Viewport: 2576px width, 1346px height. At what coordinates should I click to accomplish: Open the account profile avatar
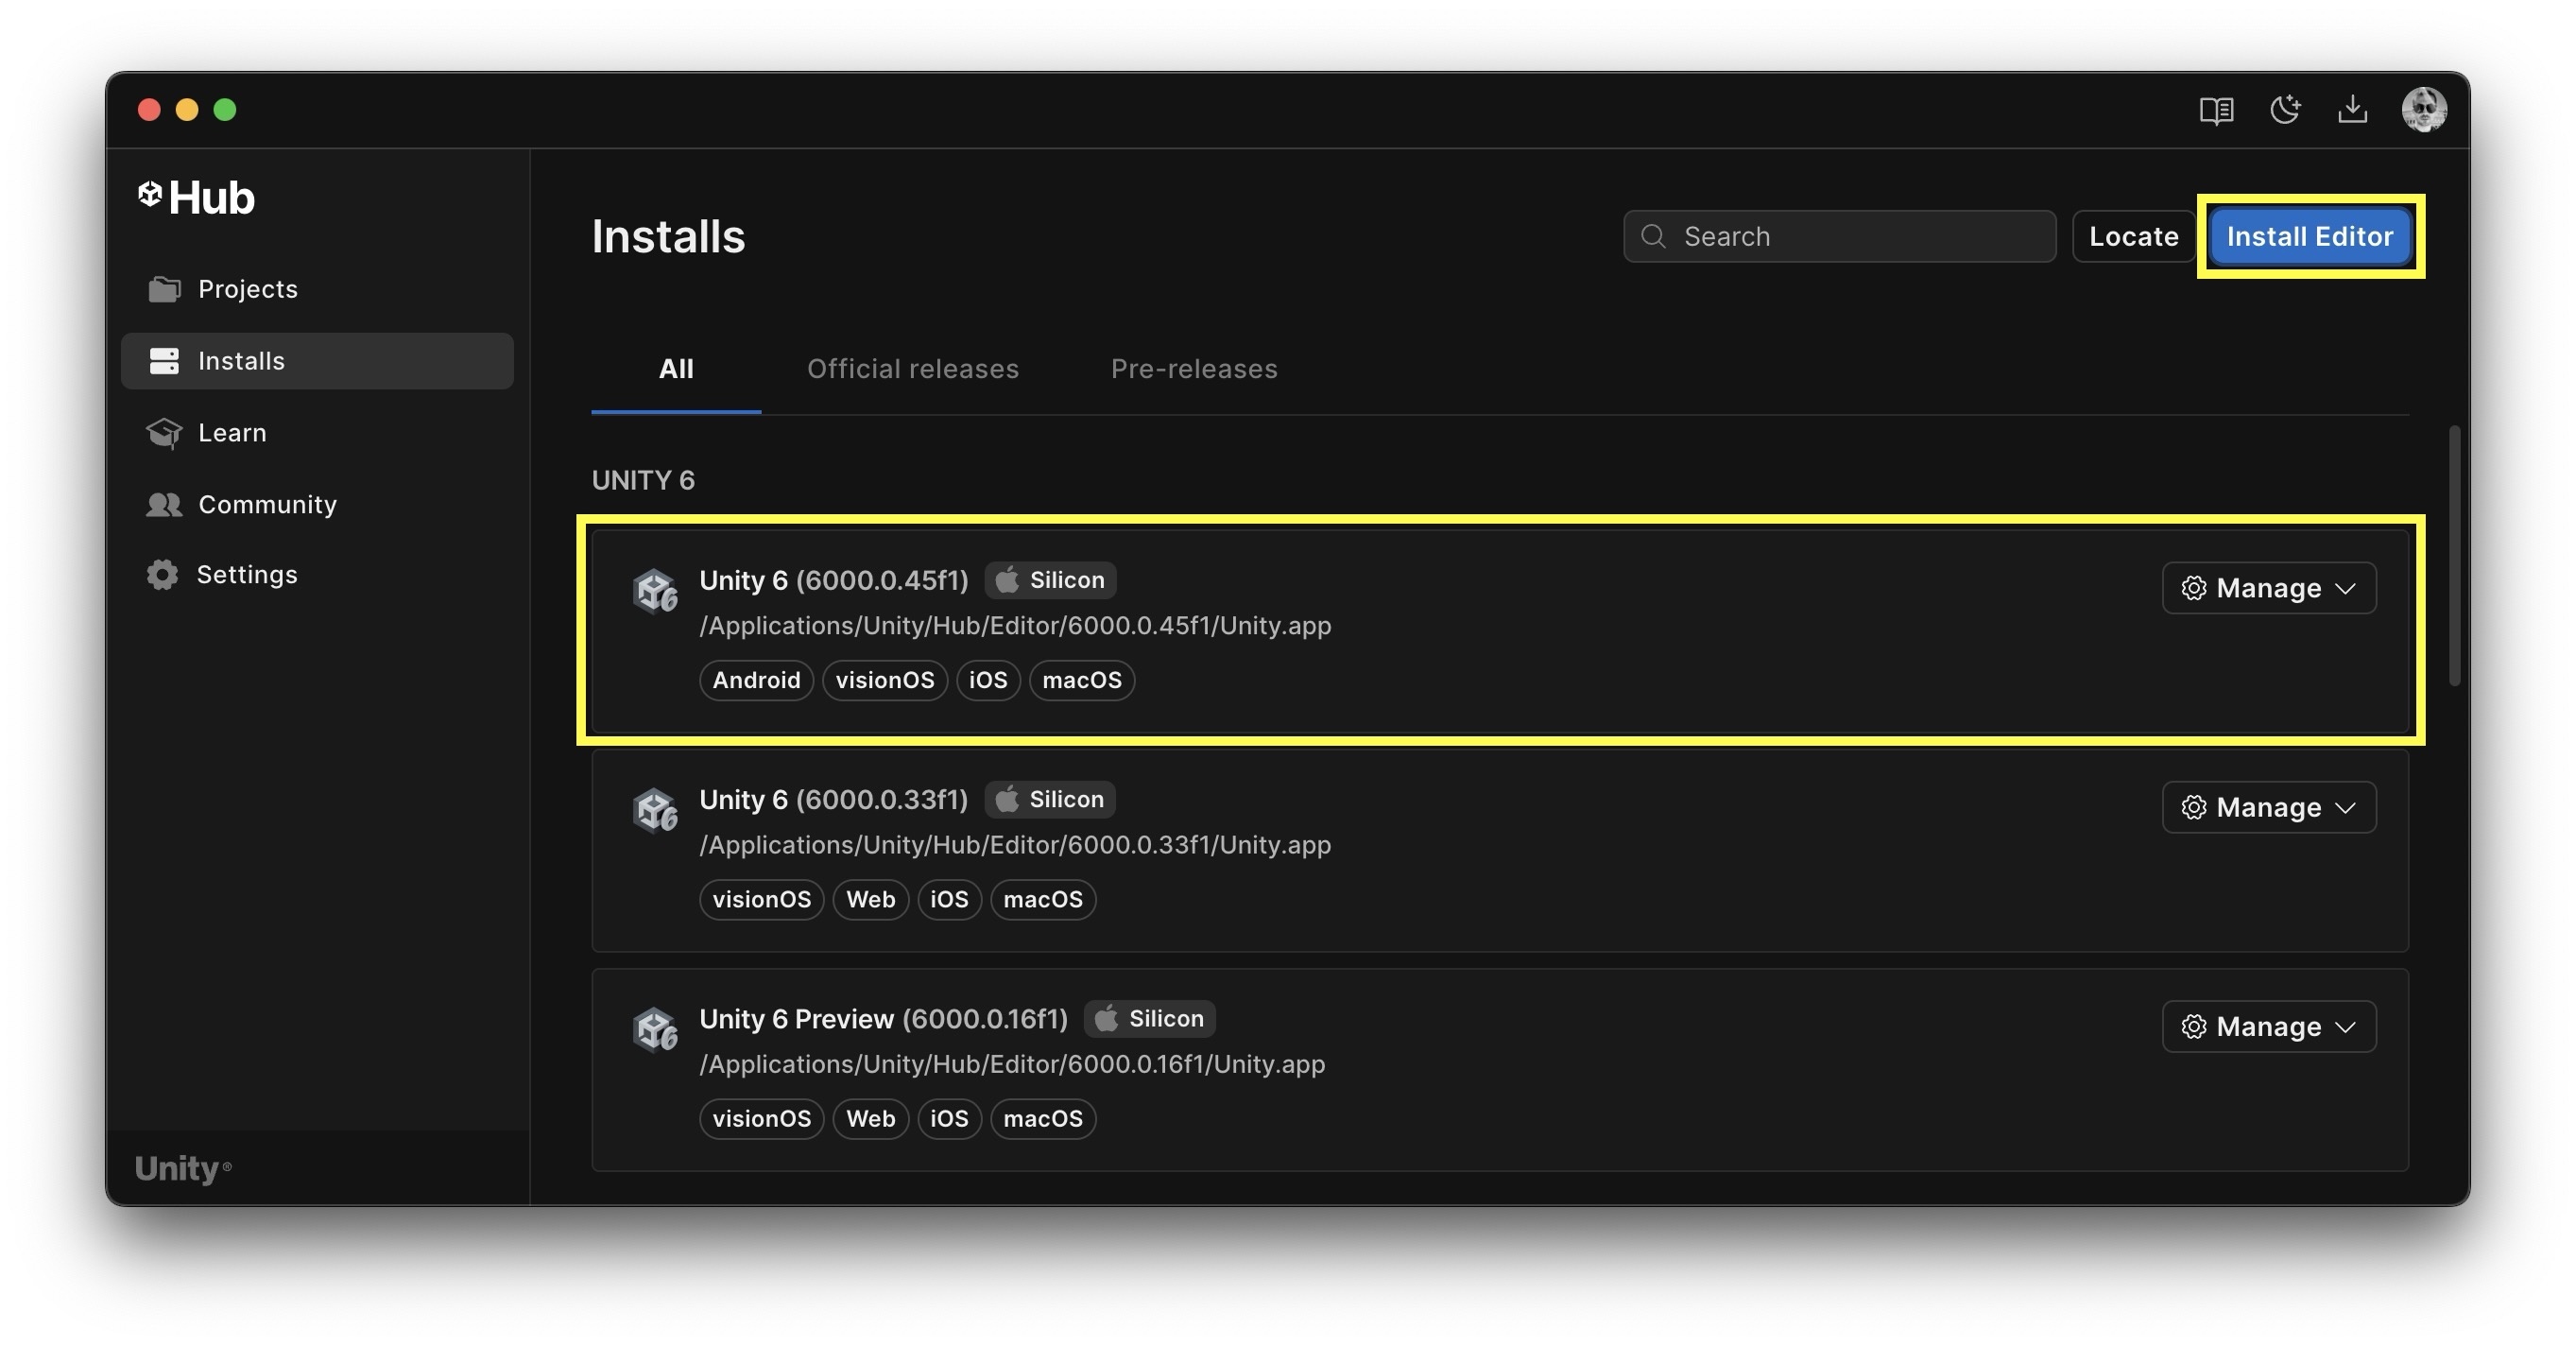2424,110
